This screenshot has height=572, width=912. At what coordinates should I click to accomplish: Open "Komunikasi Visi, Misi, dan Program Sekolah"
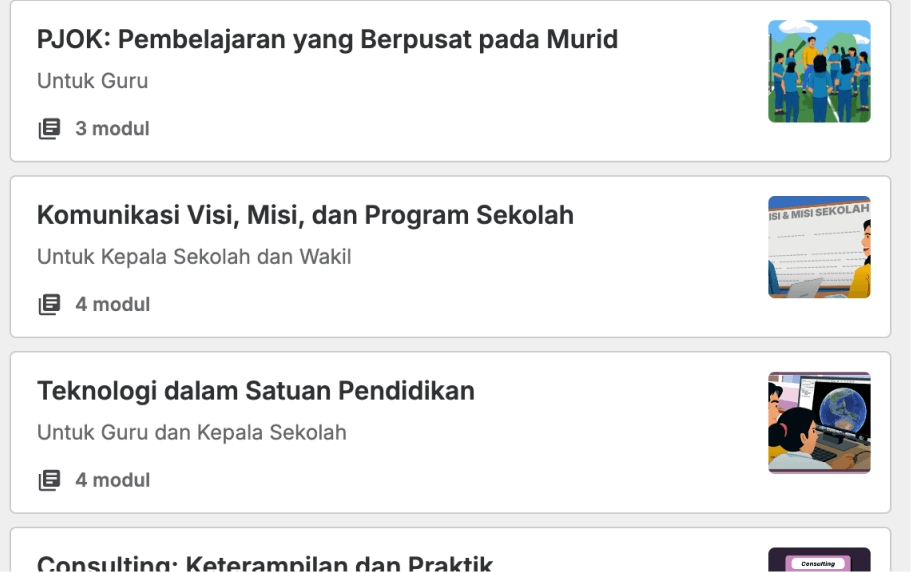tap(305, 215)
